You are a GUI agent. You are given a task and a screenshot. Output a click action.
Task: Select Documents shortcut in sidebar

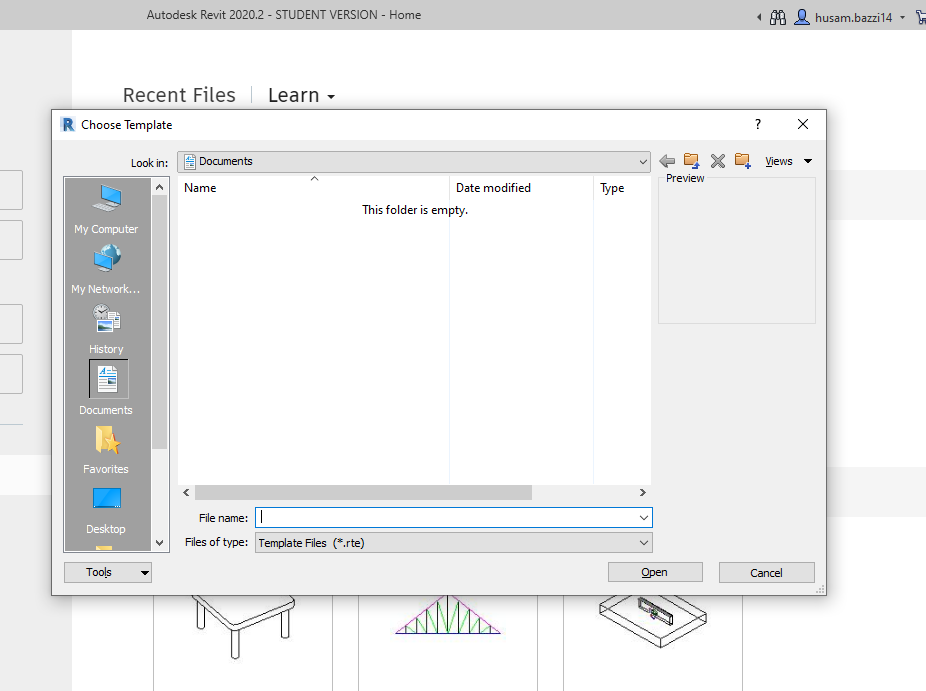click(106, 387)
